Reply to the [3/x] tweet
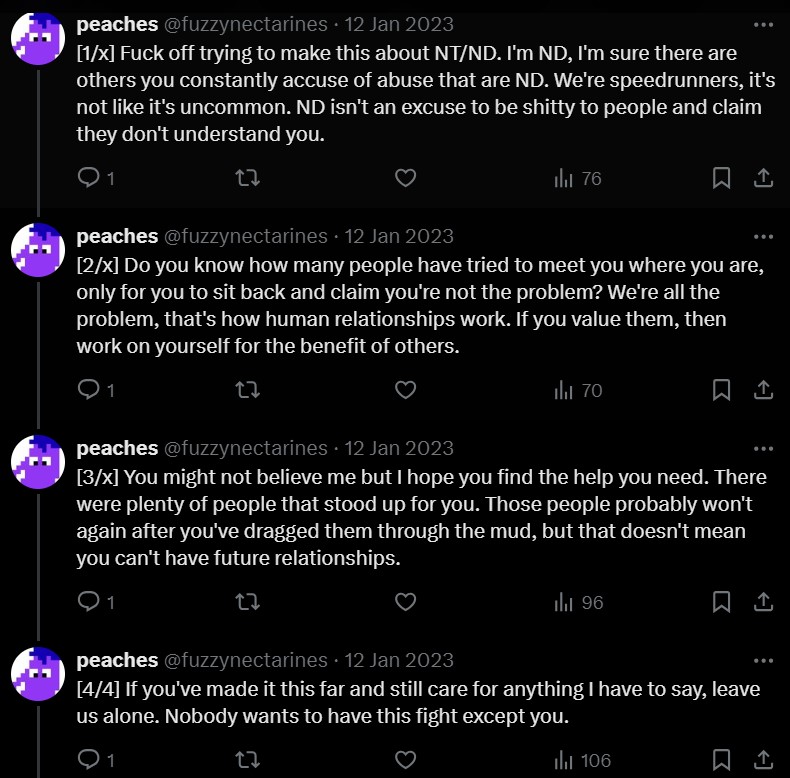The image size is (790, 778). tap(89, 602)
